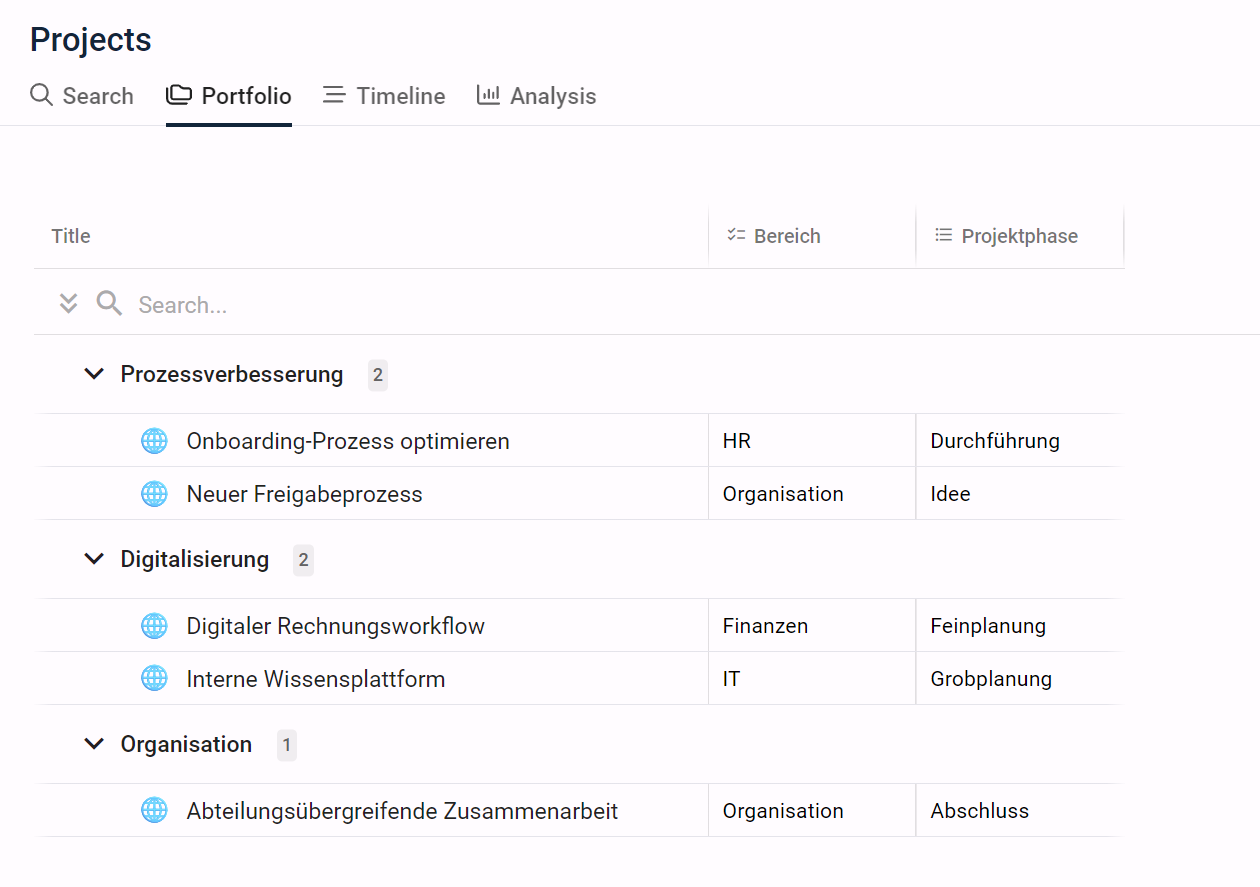This screenshot has height=887, width=1260.
Task: Sort by the Bereich column header
Action: (787, 236)
